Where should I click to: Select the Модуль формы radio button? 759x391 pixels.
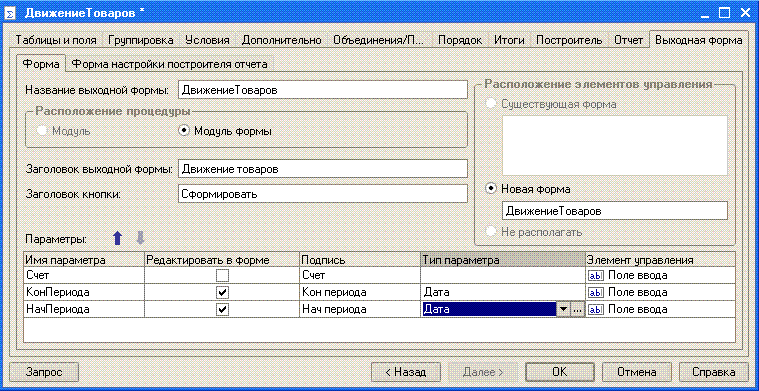click(183, 131)
